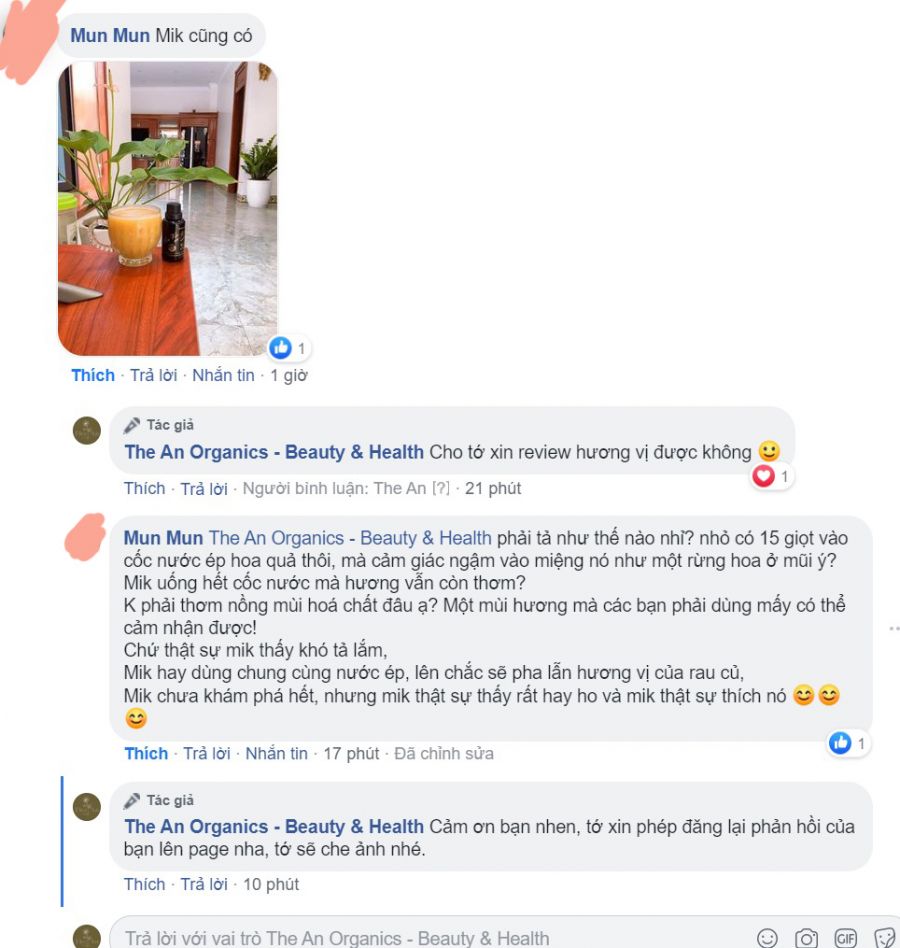Attach a photo with the camera icon

pyautogui.click(x=806, y=938)
